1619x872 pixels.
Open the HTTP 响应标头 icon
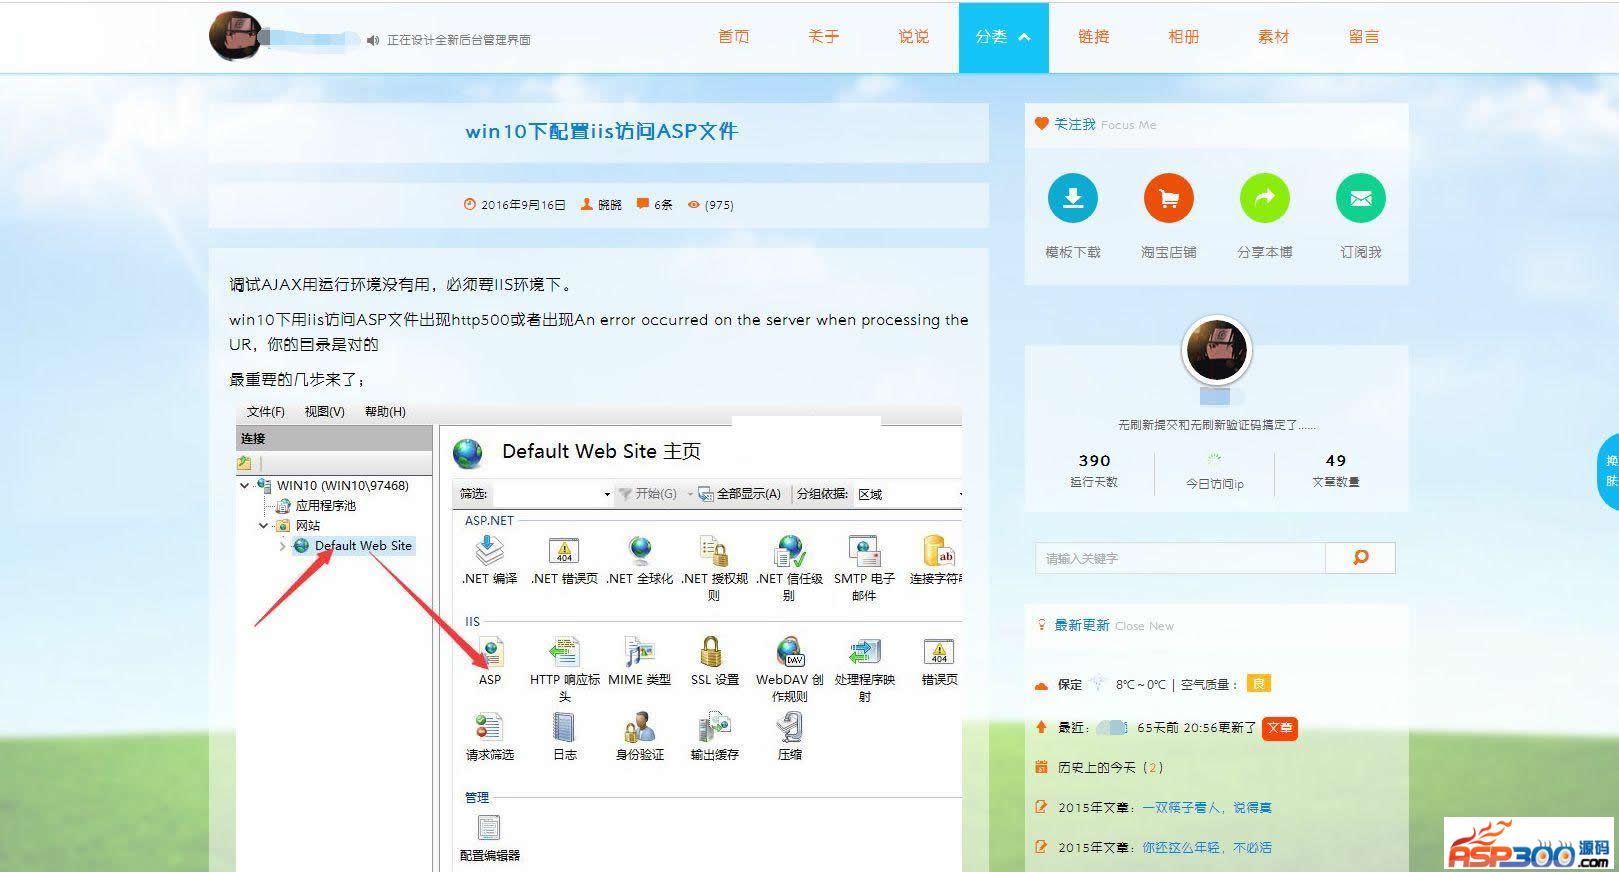pyautogui.click(x=564, y=652)
